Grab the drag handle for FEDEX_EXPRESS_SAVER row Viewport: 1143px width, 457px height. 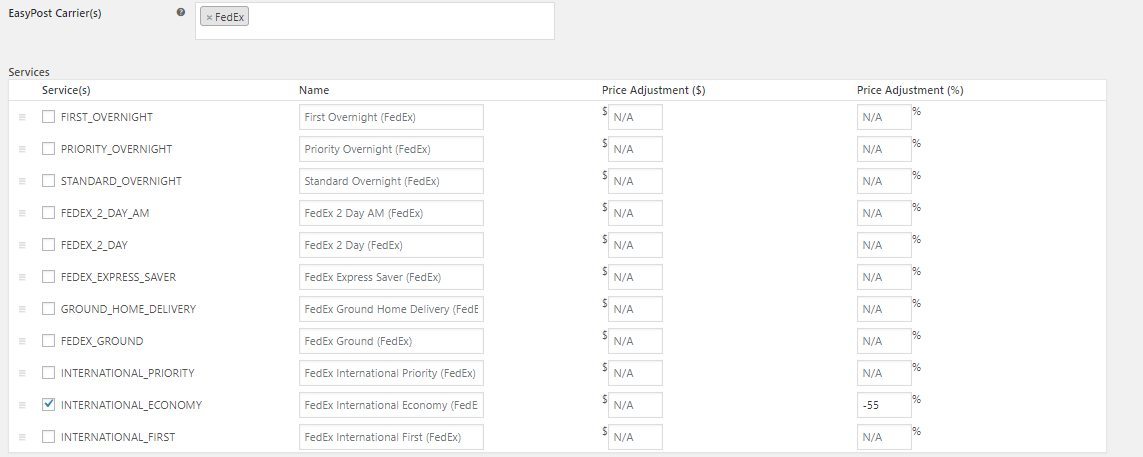[x=22, y=277]
